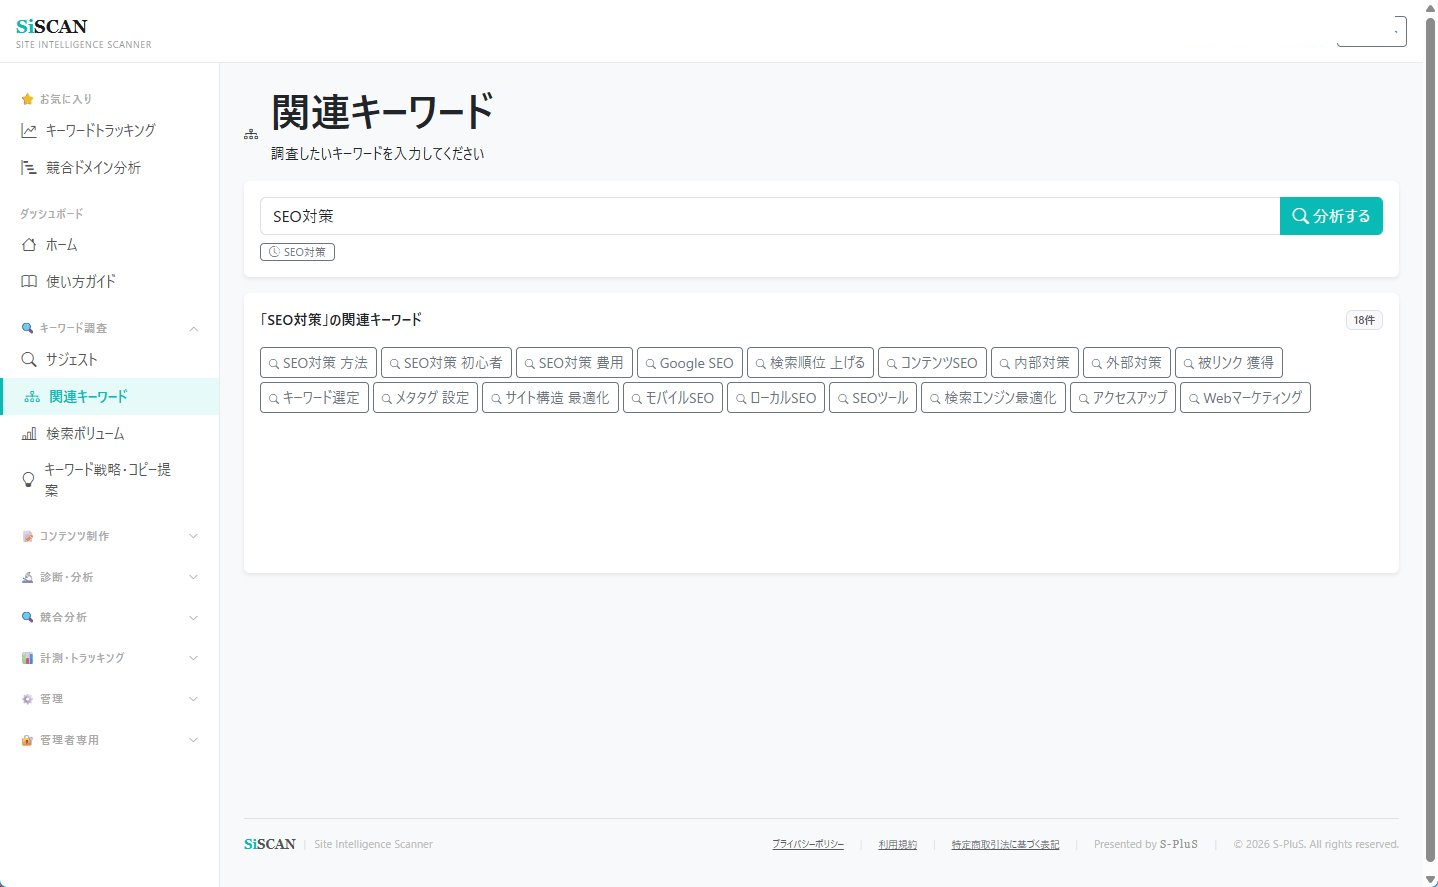Select the キーワード選定 keyword chip

pyautogui.click(x=314, y=398)
